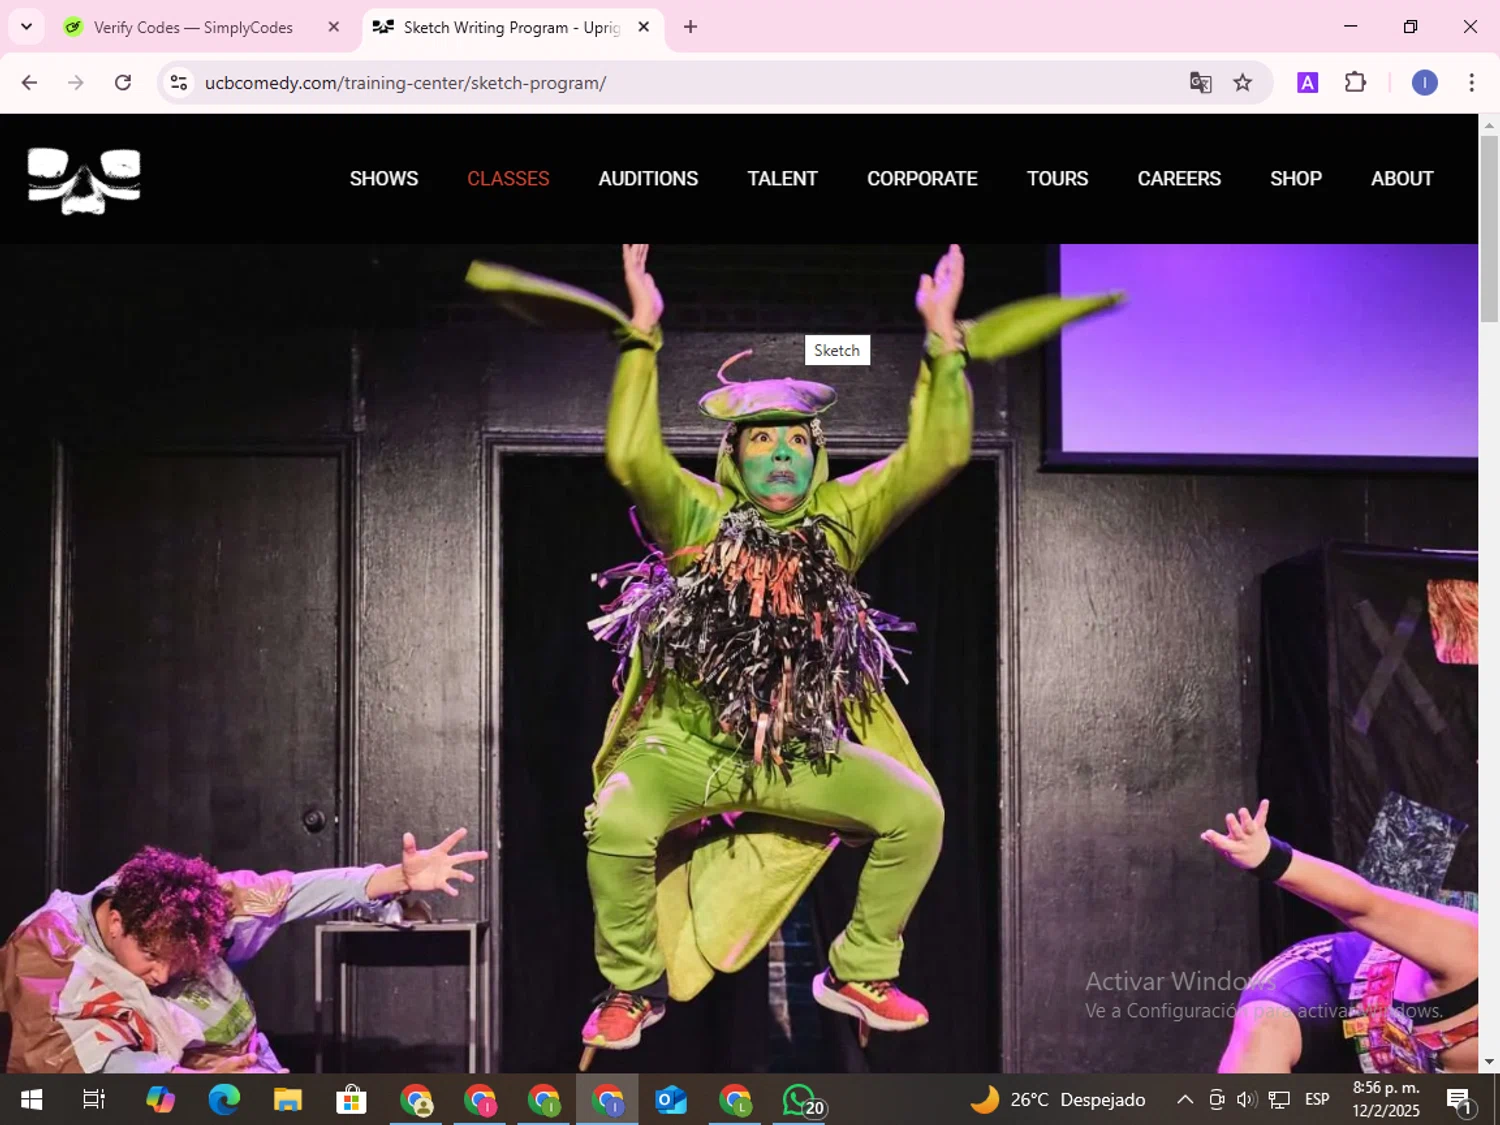Screen dimensions: 1500x1125
Task: Open the active Chrome window in taskbar
Action: coord(607,1100)
